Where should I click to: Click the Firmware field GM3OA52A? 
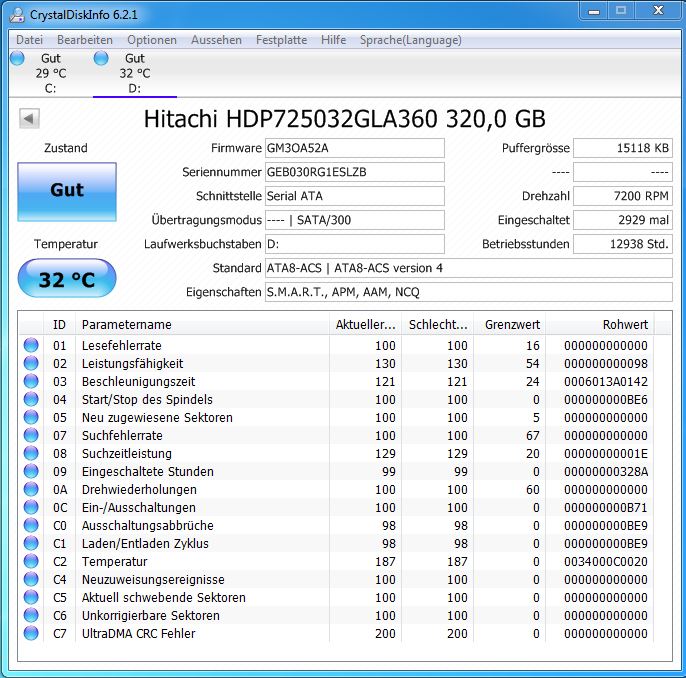pyautogui.click(x=355, y=148)
